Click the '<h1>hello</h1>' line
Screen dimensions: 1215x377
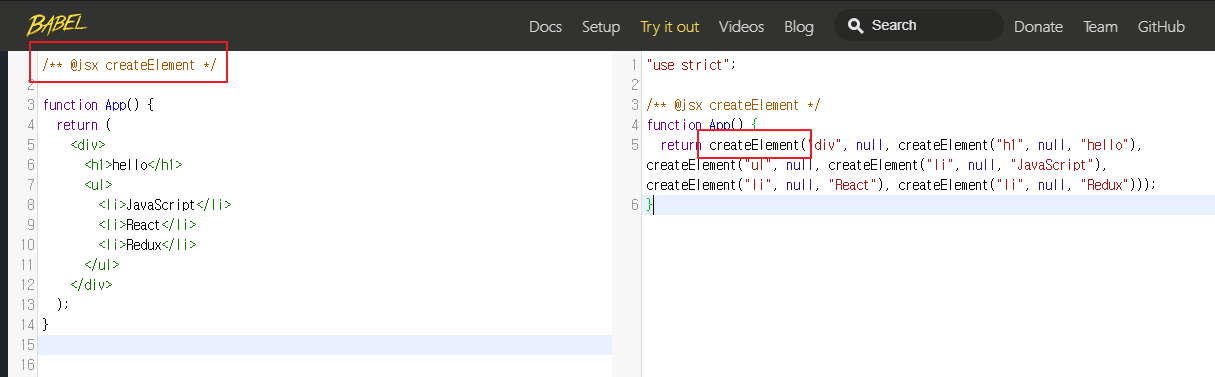click(x=133, y=165)
